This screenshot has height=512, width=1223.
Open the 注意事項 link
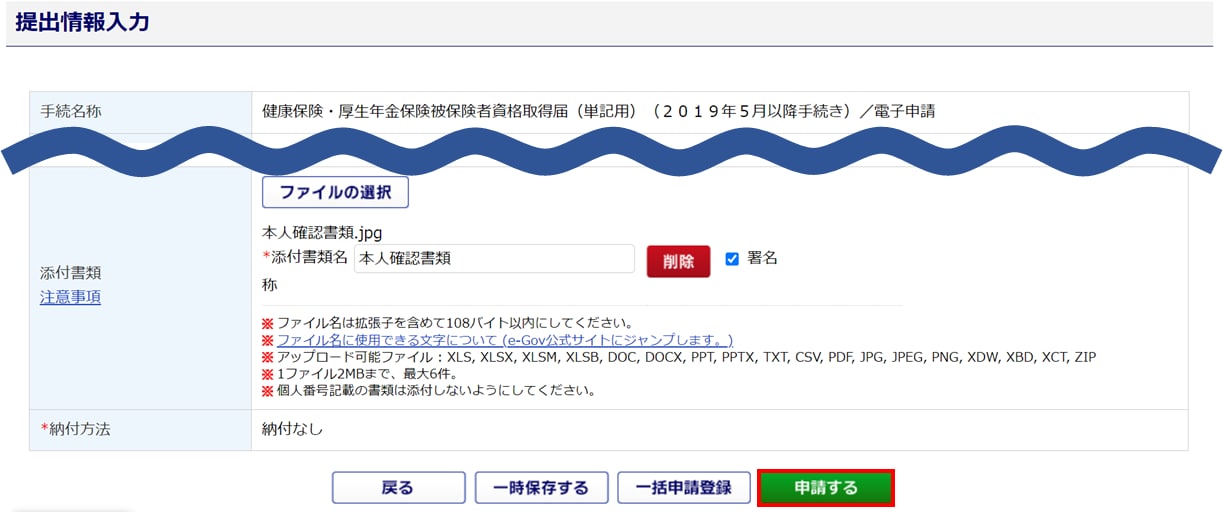click(x=70, y=297)
